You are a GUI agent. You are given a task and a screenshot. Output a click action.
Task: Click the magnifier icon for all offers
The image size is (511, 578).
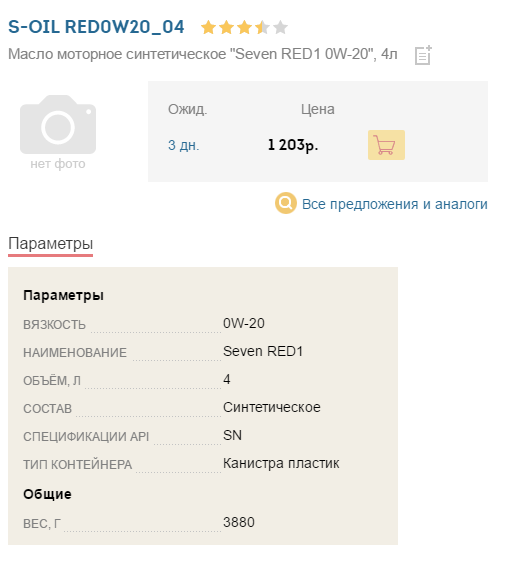[x=286, y=203]
